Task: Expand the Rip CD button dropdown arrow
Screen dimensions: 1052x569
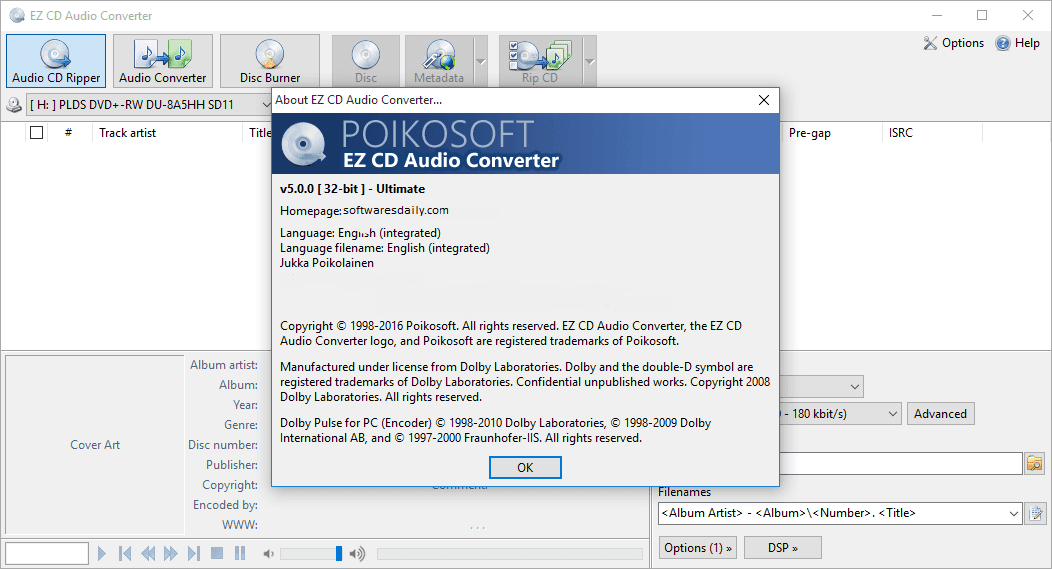Action: [x=590, y=61]
